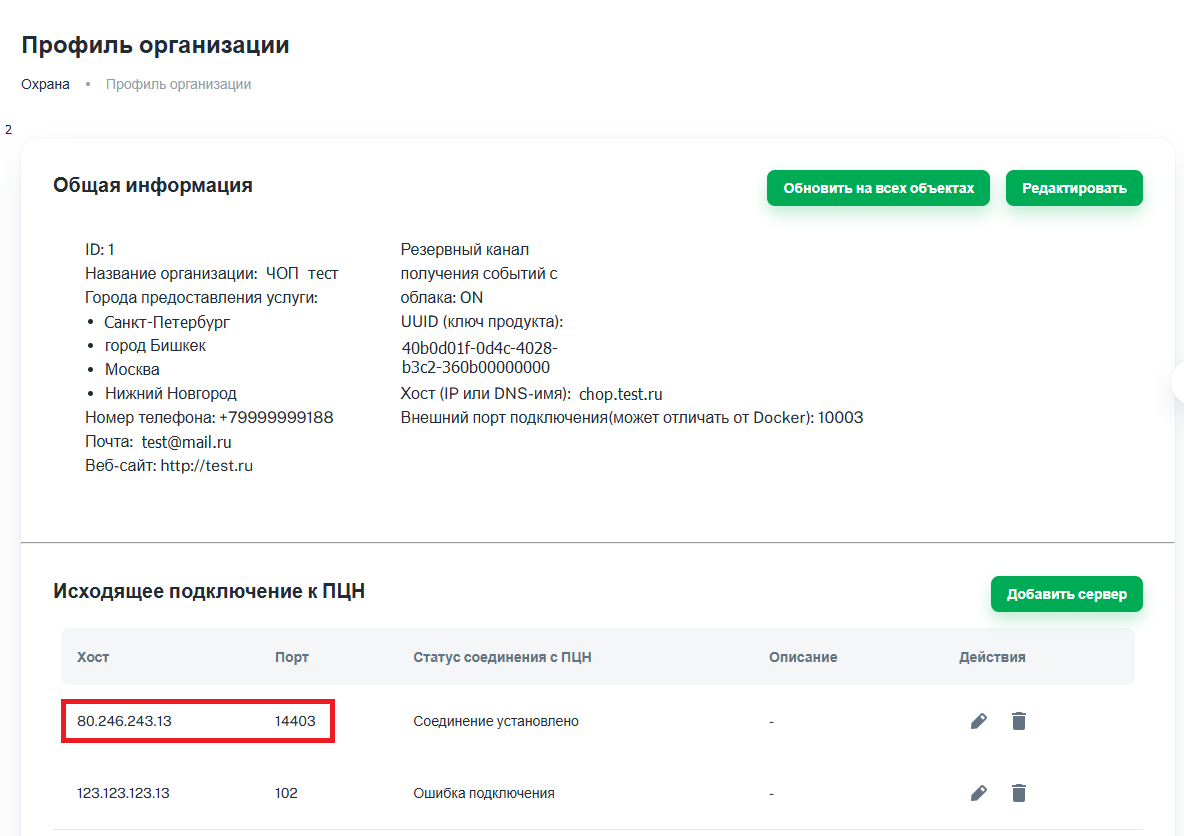Click the 'Описание' column header
Screen dimensions: 1184x836
point(803,657)
